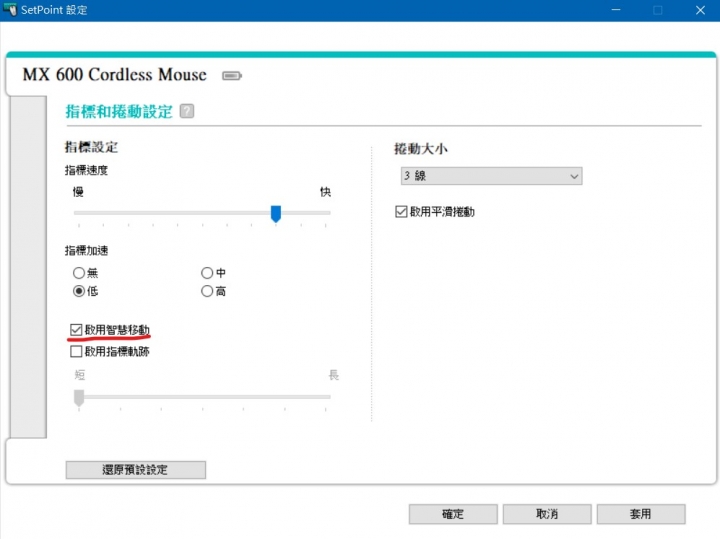Click the SetPoint title bar app icon
Viewport: 720px width, 539px height.
click(10, 9)
